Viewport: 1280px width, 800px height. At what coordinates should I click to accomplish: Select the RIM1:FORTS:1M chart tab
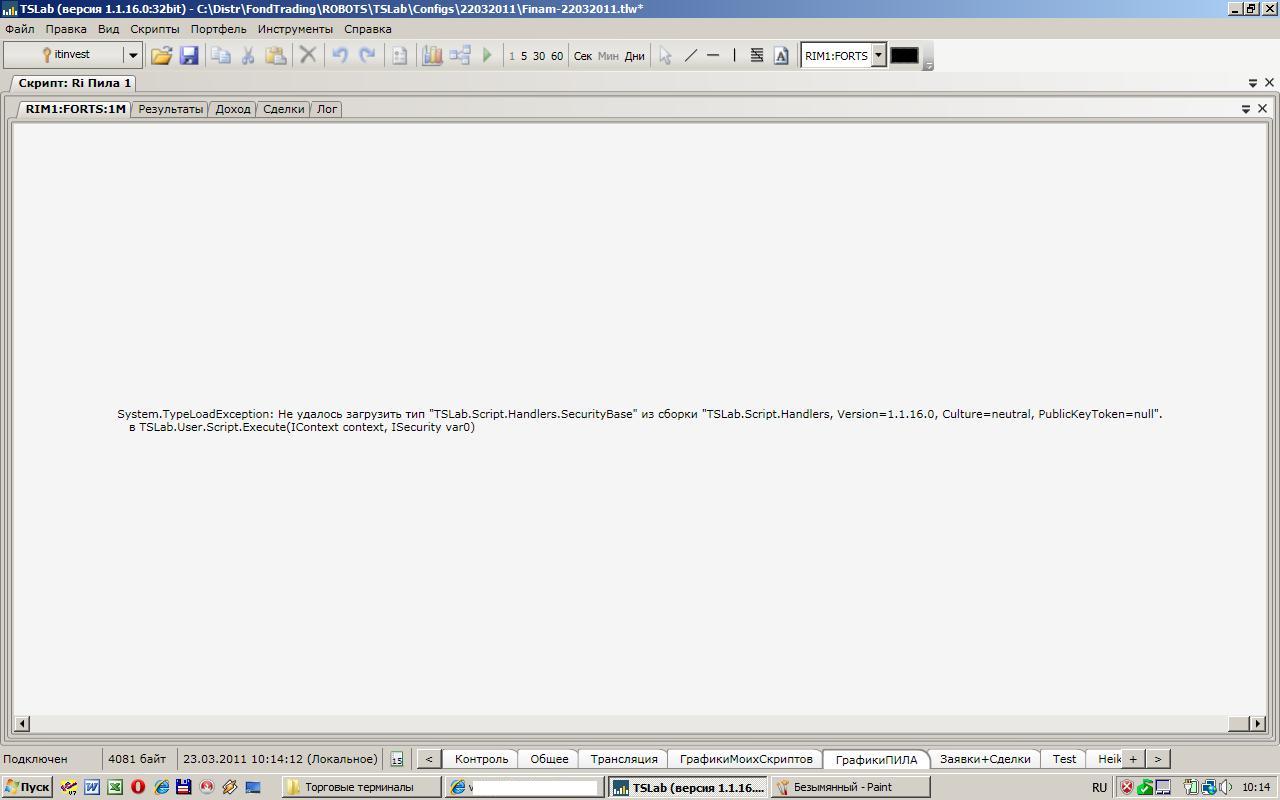pyautogui.click(x=75, y=109)
